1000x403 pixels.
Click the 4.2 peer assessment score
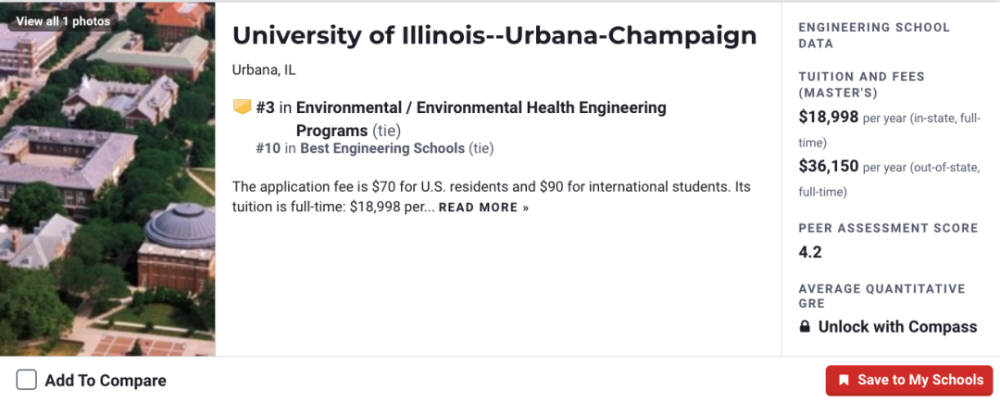coord(810,252)
